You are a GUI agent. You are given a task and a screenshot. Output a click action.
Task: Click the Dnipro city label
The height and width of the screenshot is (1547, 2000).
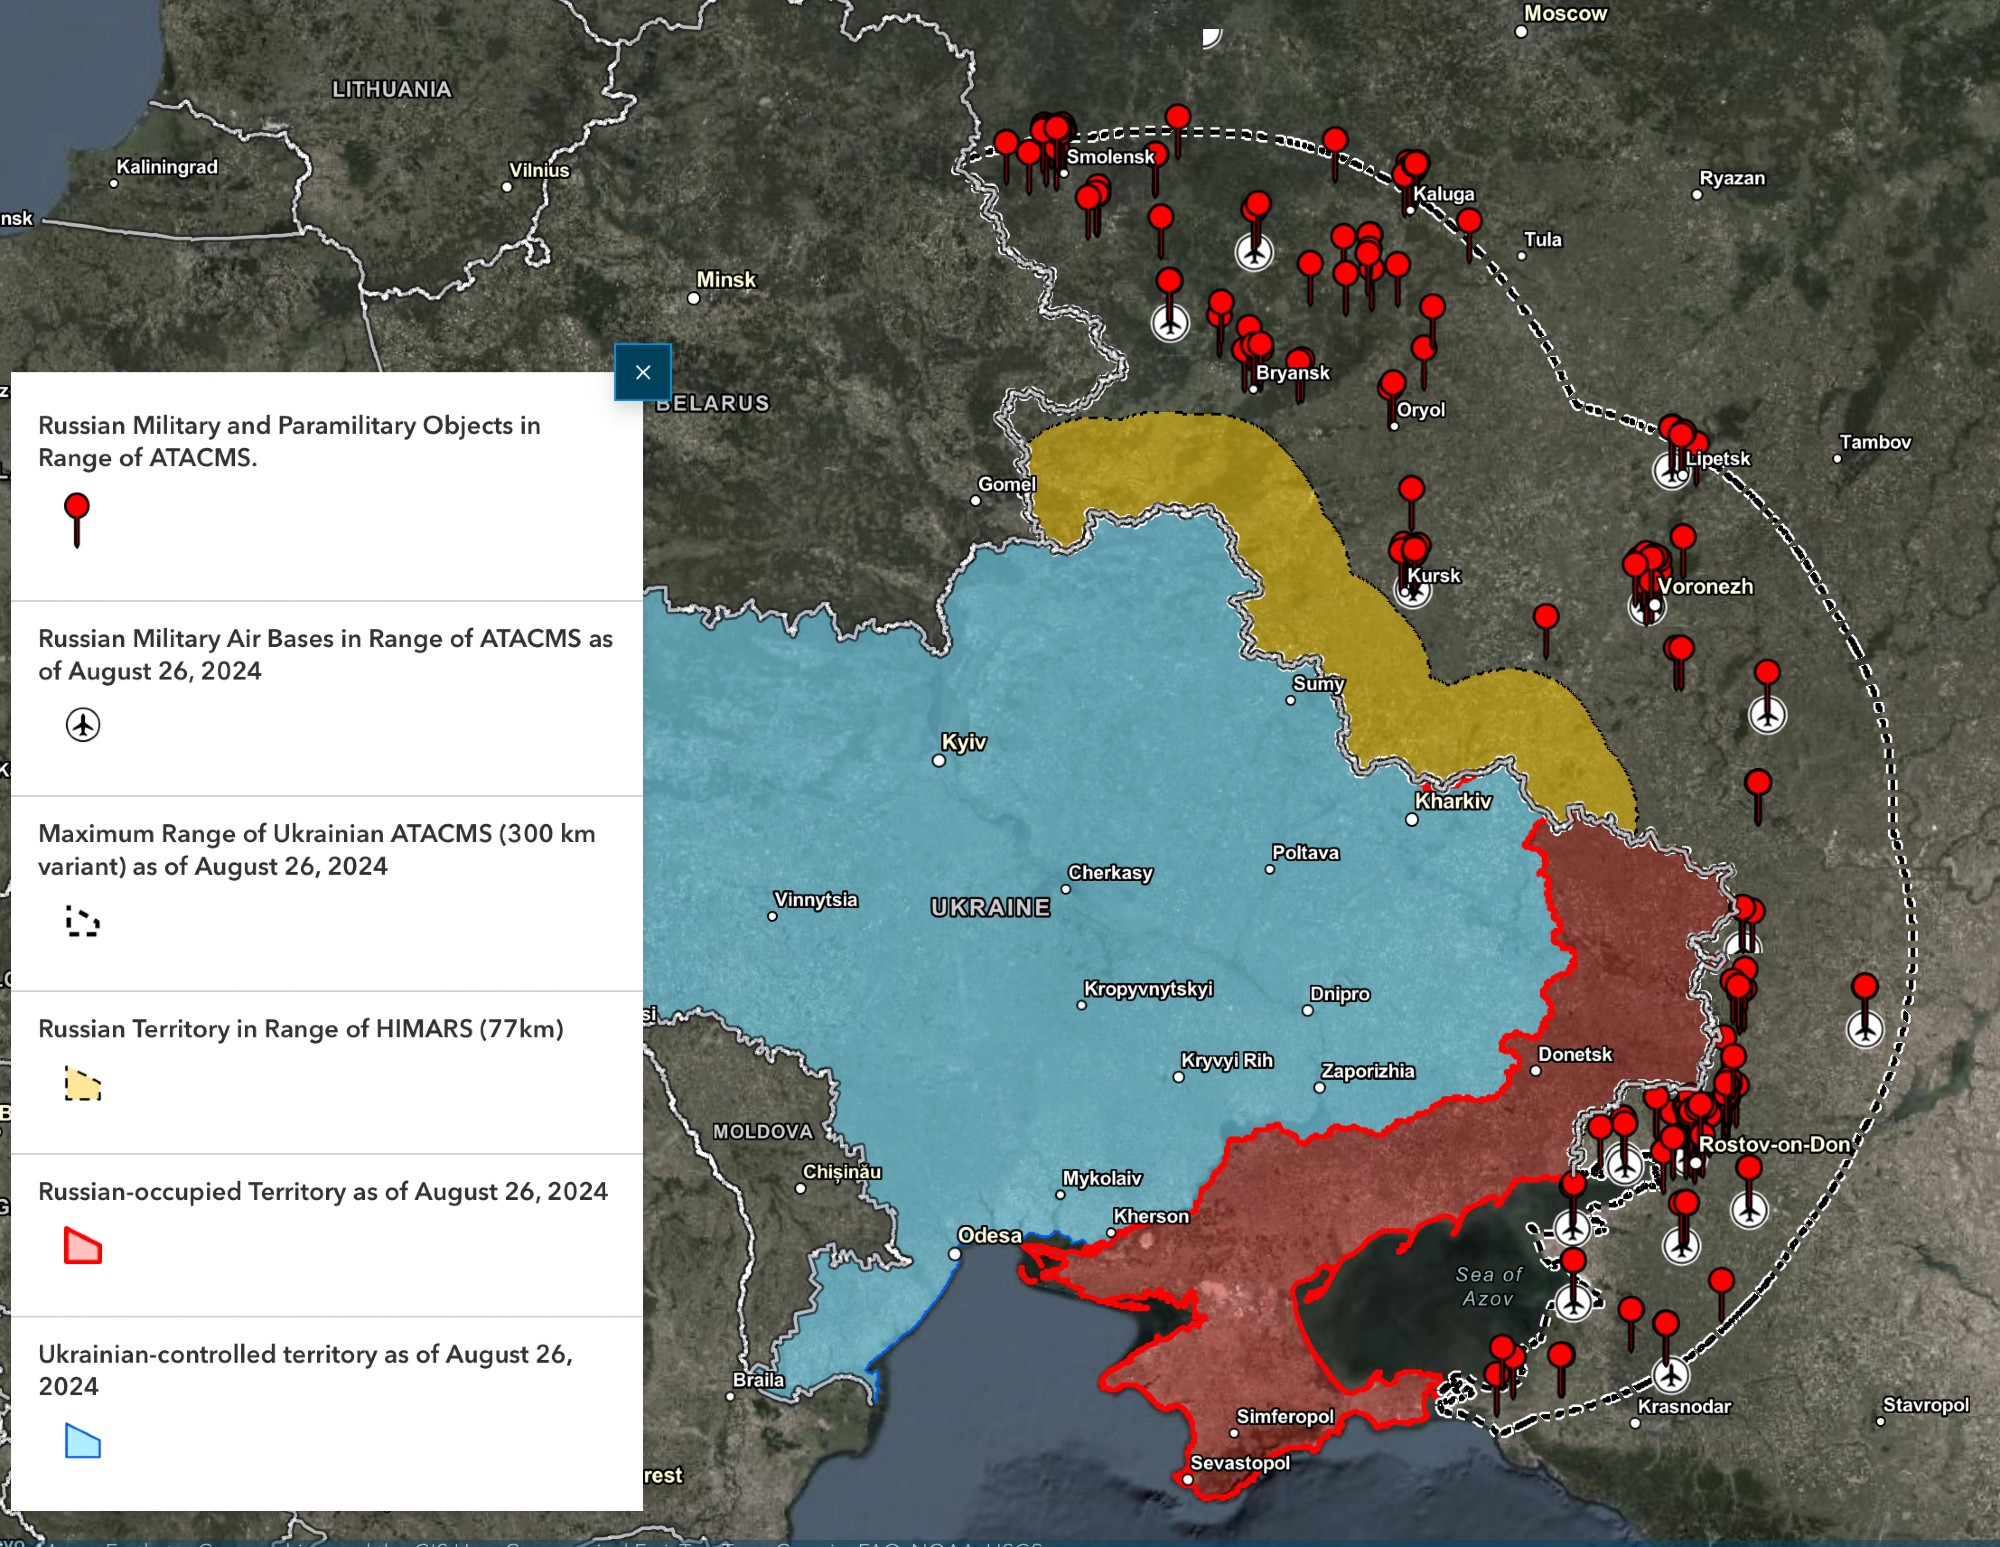(x=1340, y=994)
